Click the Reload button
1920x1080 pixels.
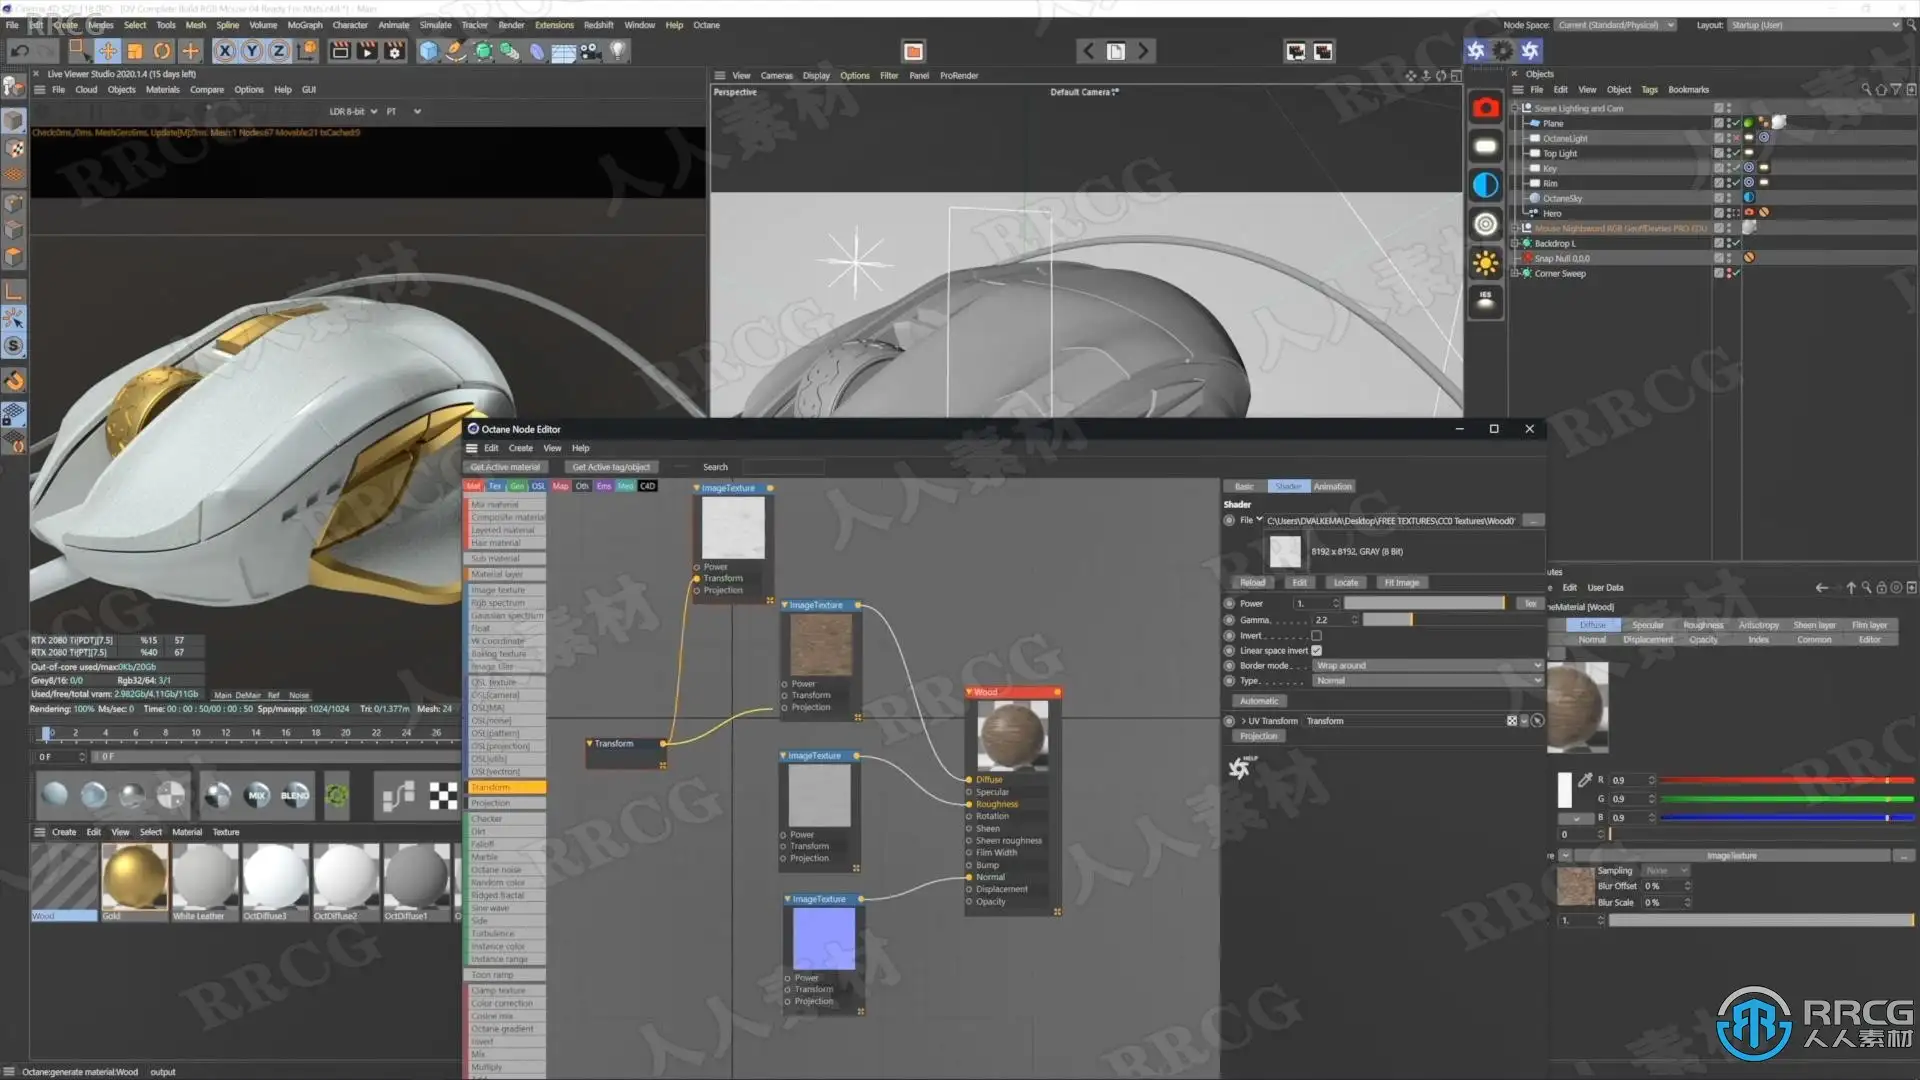[x=1252, y=583]
